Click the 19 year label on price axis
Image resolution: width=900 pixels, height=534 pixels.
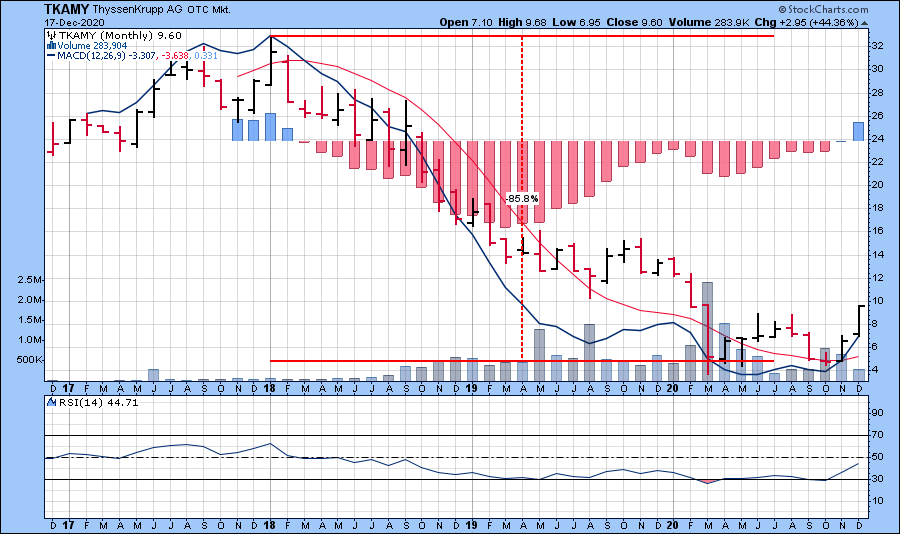coord(472,386)
